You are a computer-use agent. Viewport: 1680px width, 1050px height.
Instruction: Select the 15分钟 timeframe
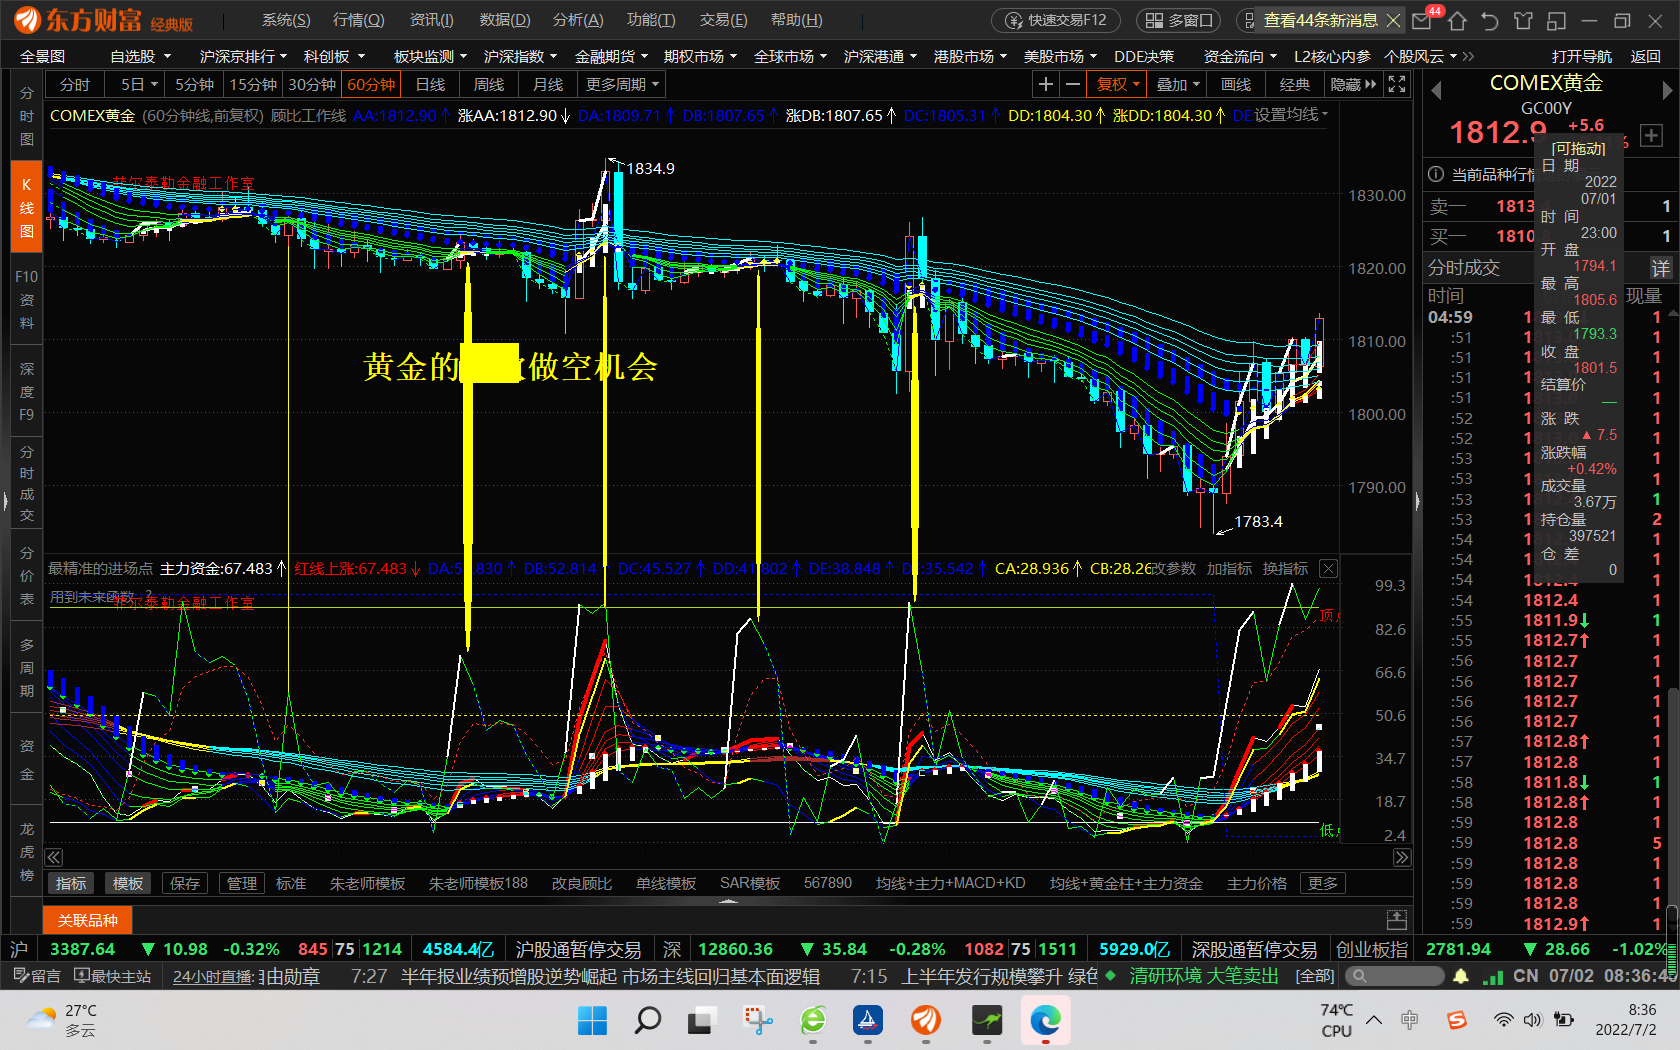coord(253,85)
